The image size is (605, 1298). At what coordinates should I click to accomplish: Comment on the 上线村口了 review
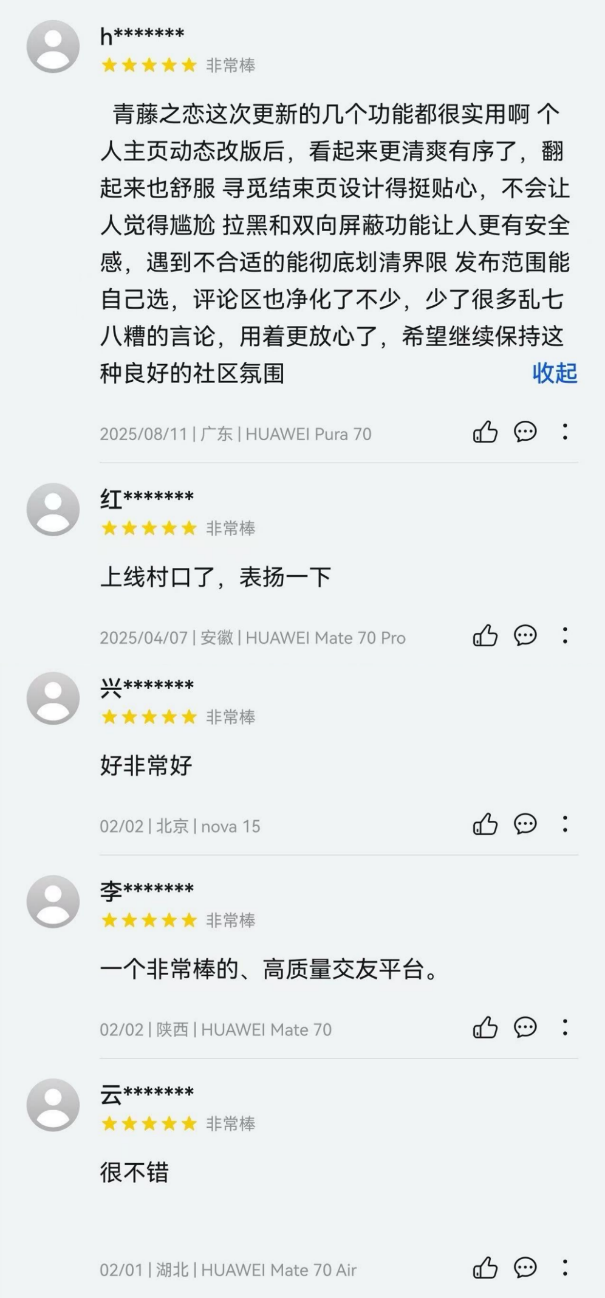tap(525, 636)
